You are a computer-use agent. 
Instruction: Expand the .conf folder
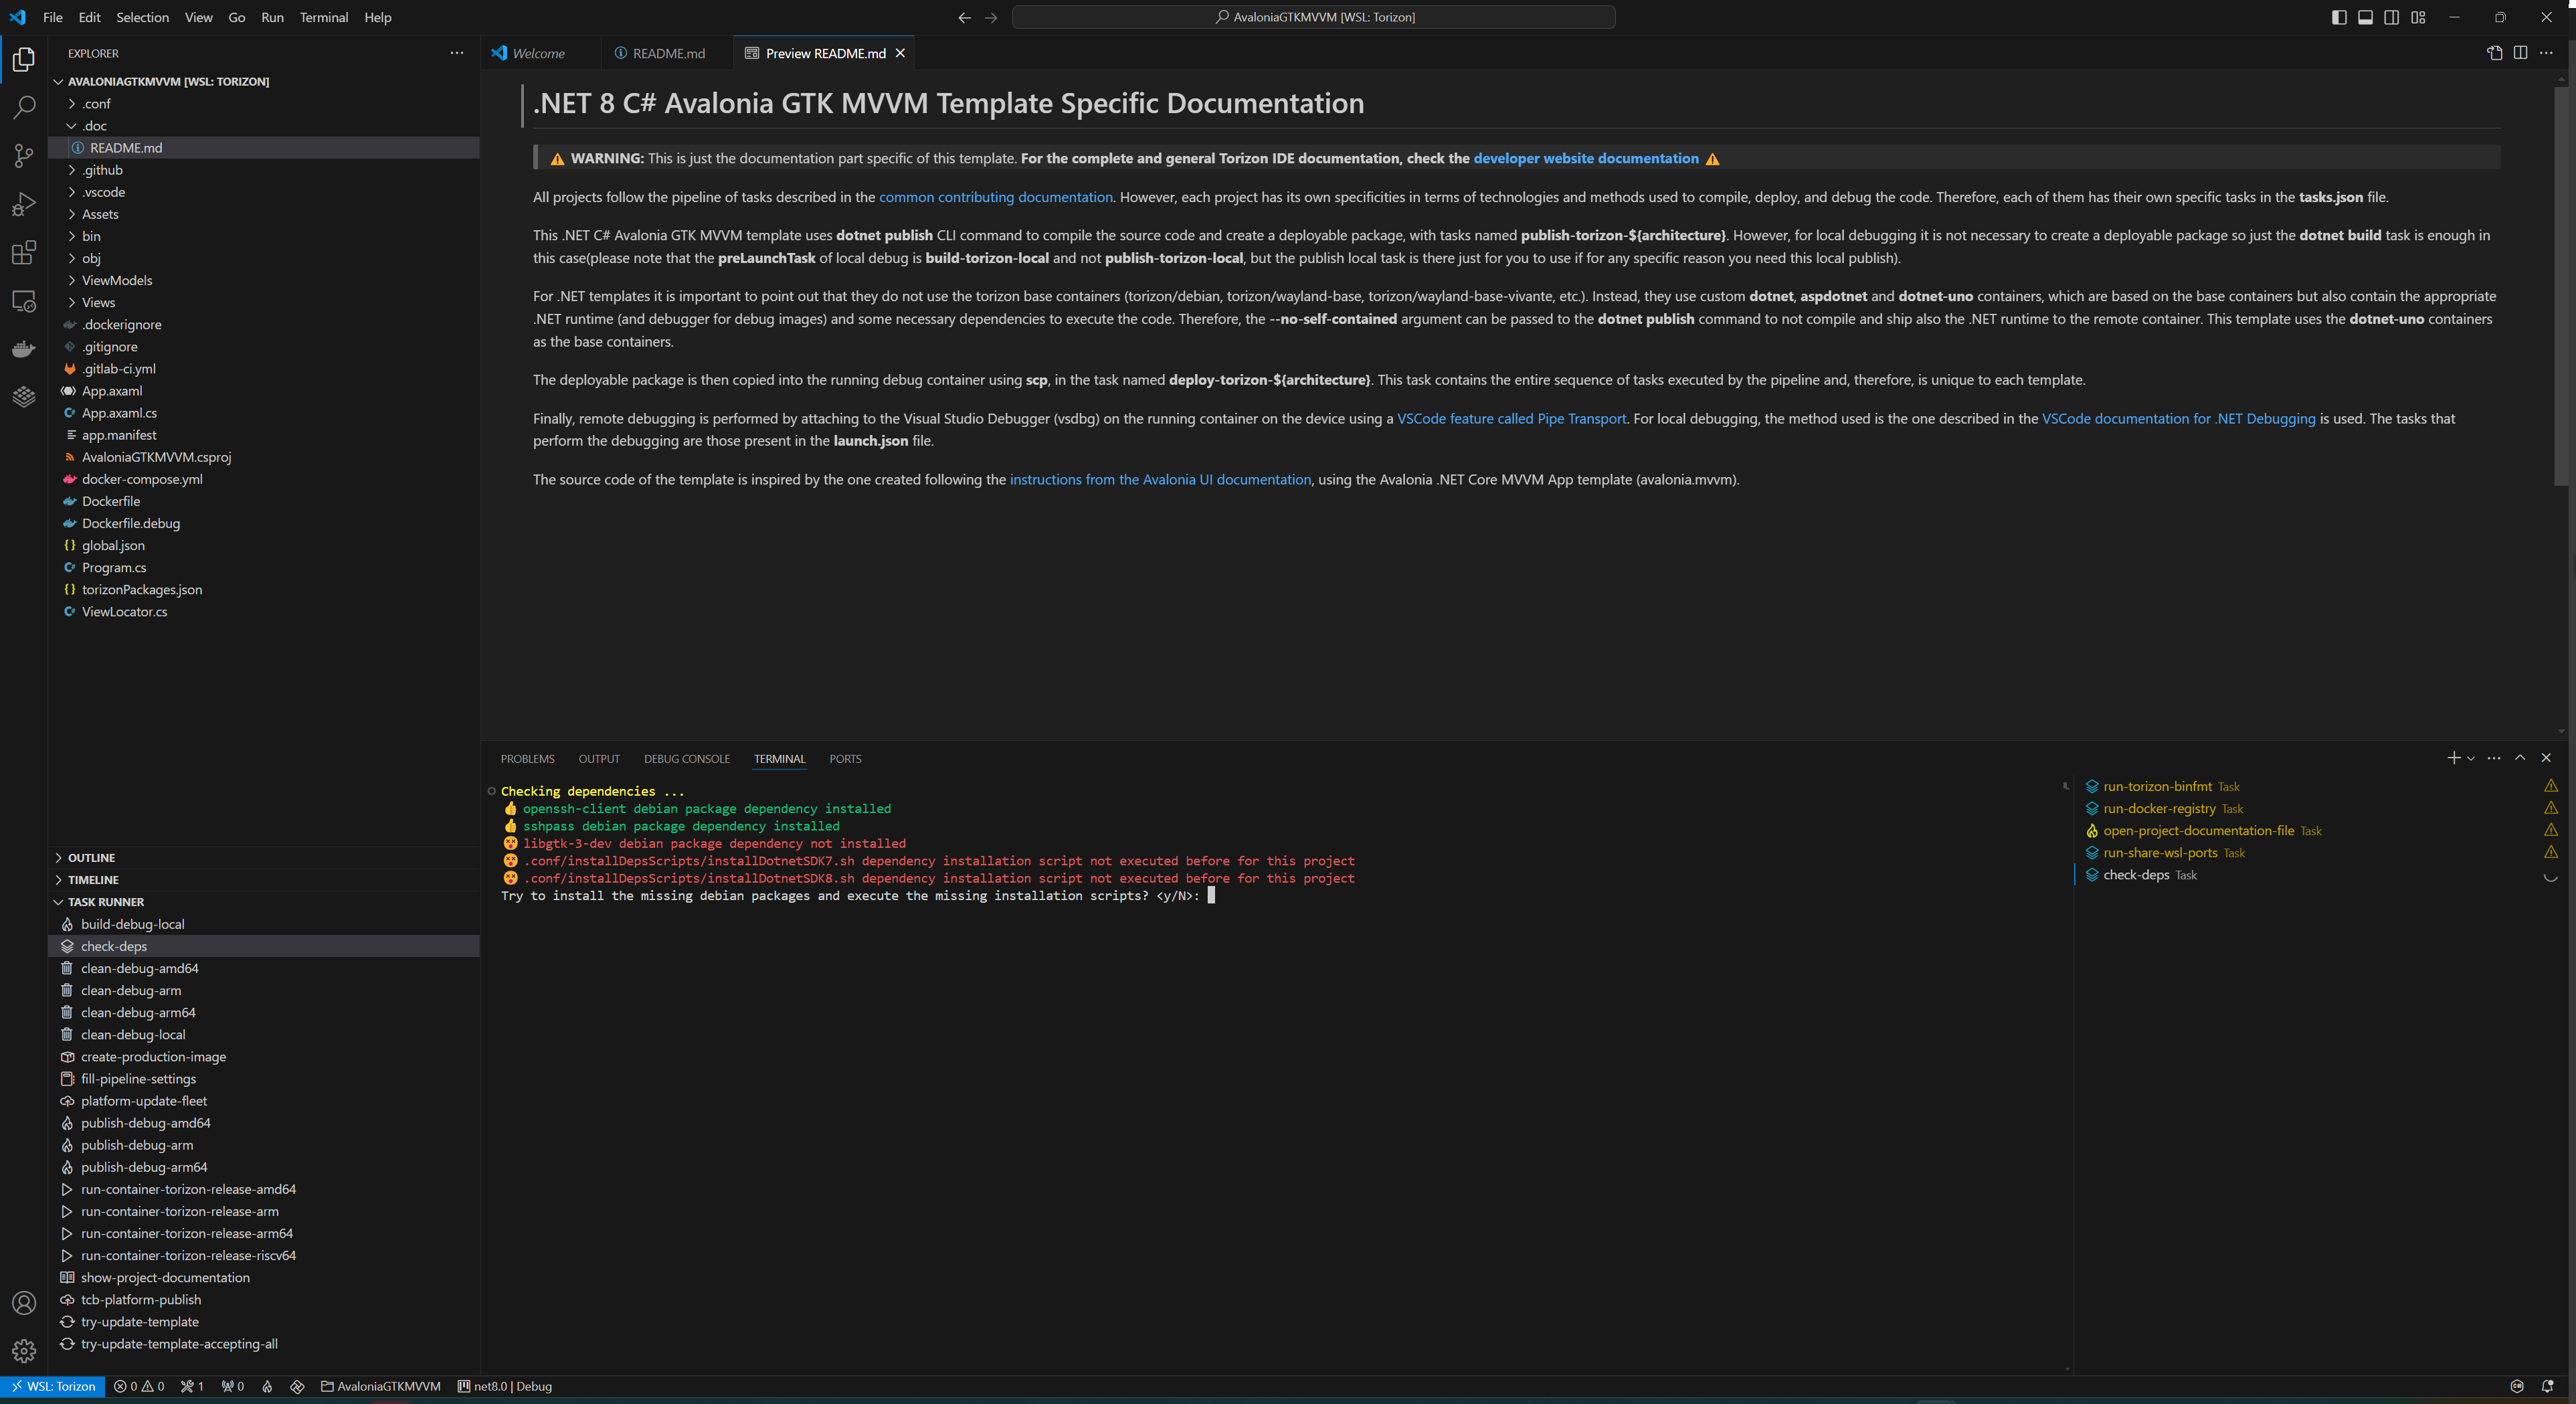pyautogui.click(x=264, y=103)
